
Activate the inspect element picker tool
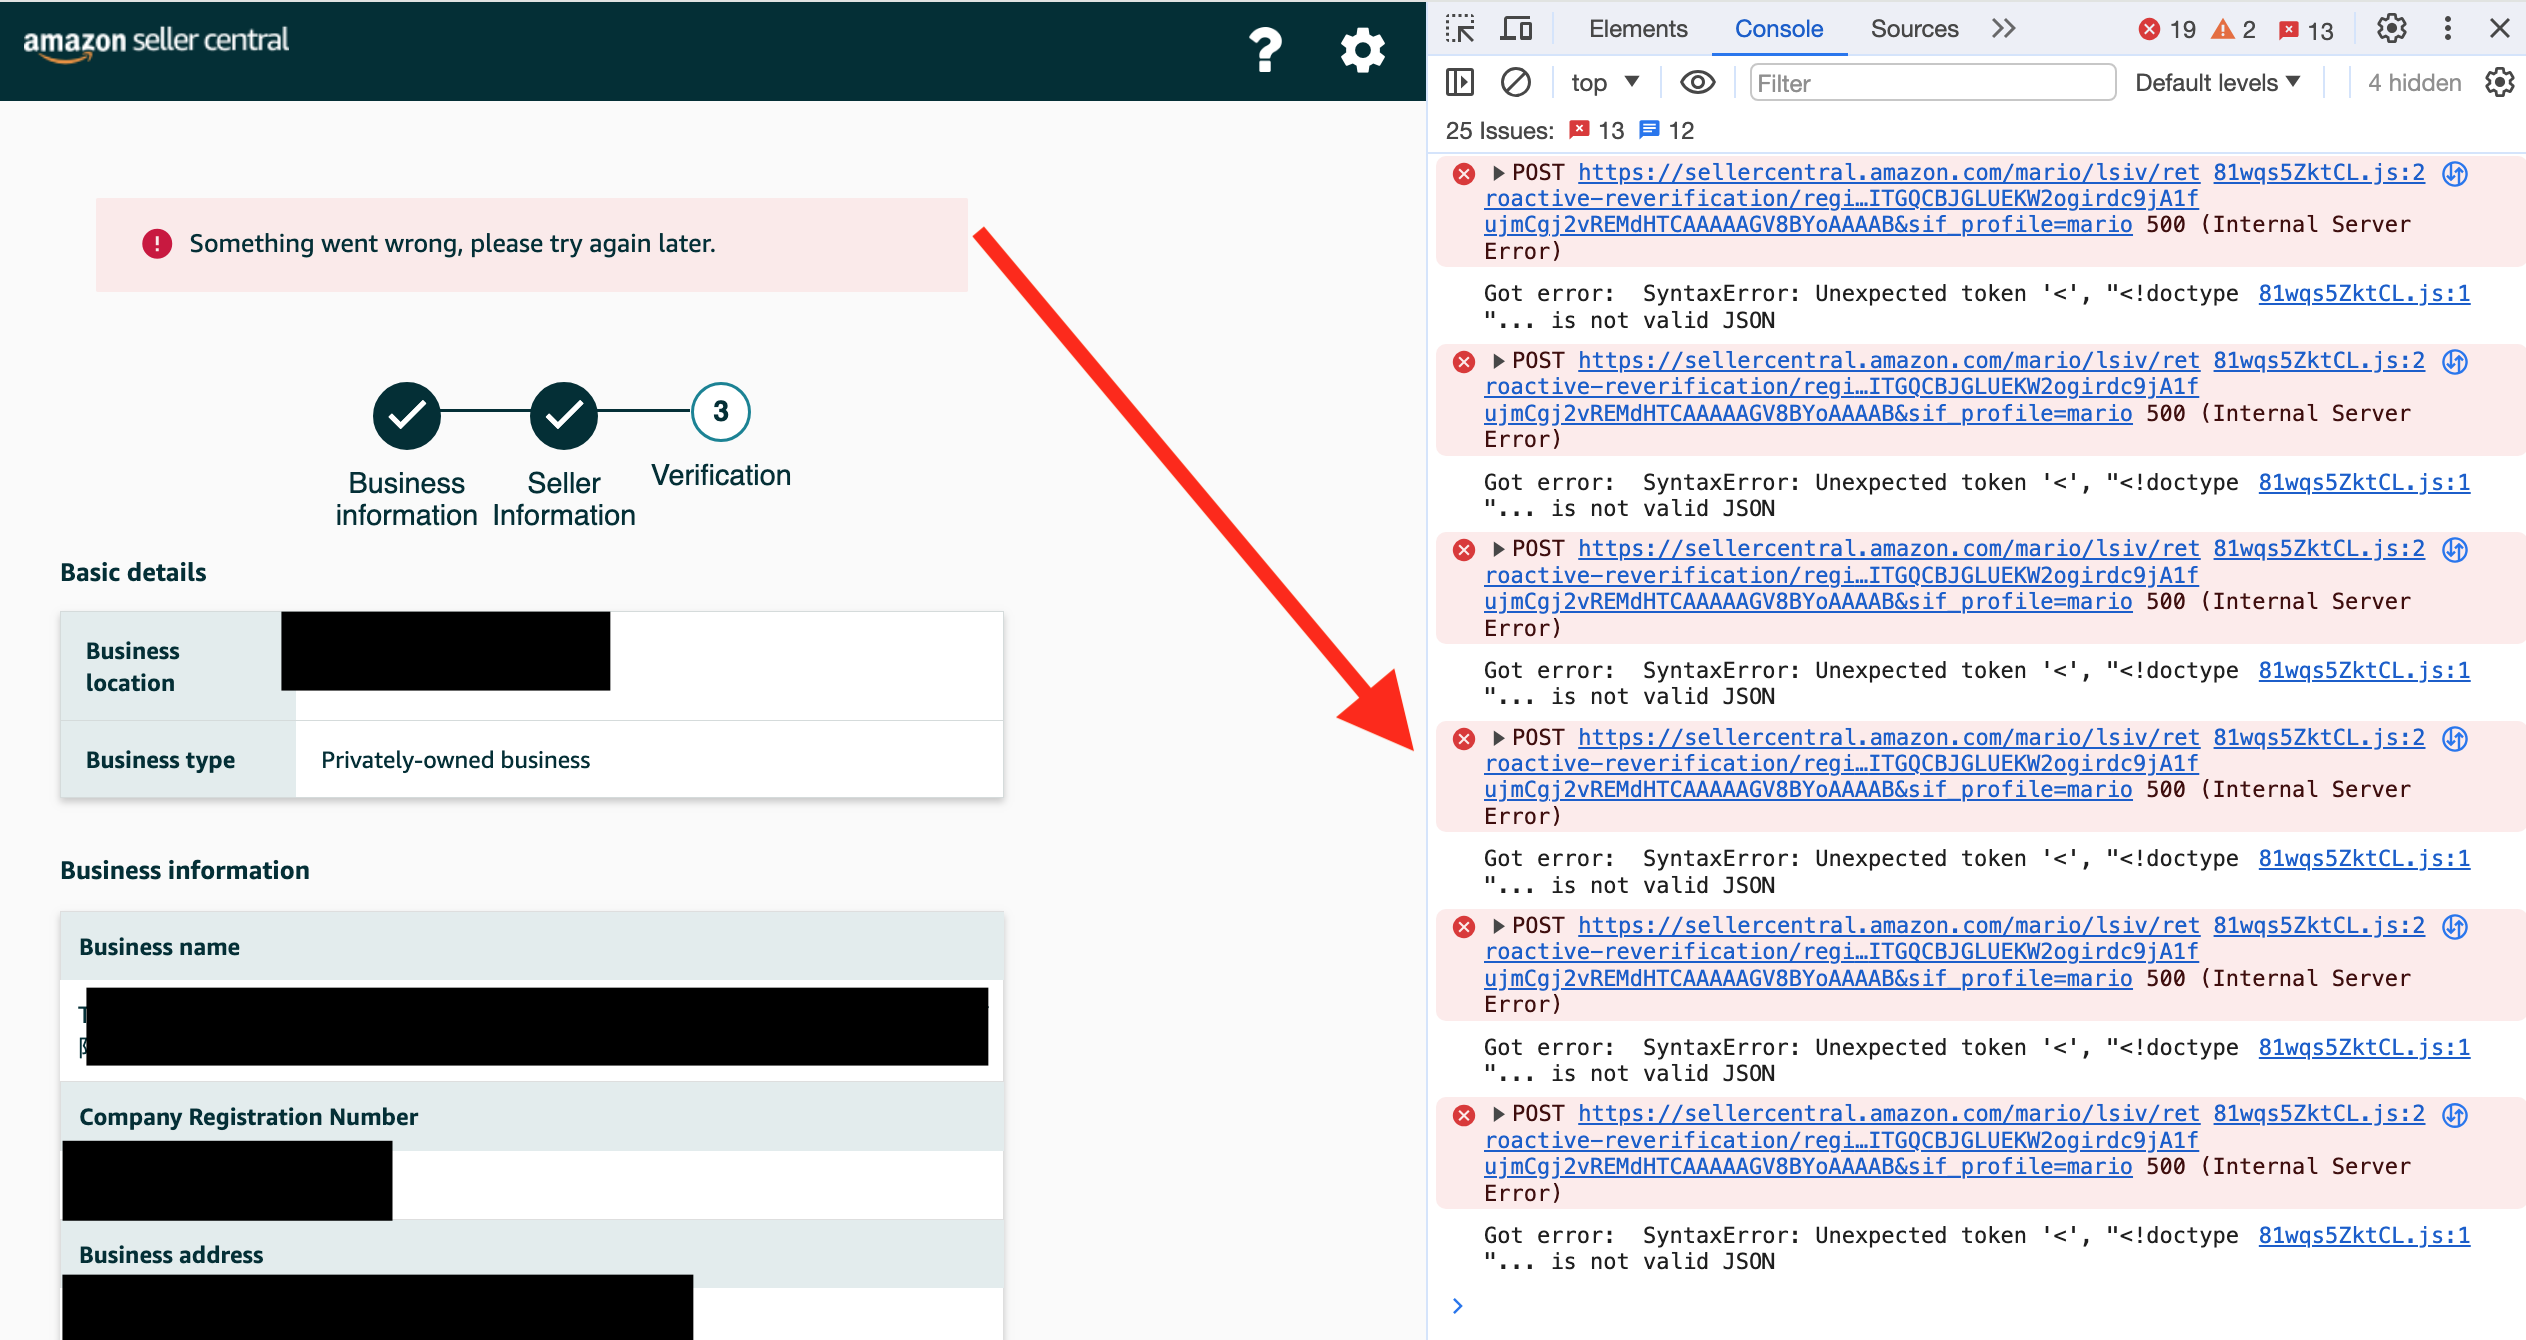pyautogui.click(x=1460, y=28)
